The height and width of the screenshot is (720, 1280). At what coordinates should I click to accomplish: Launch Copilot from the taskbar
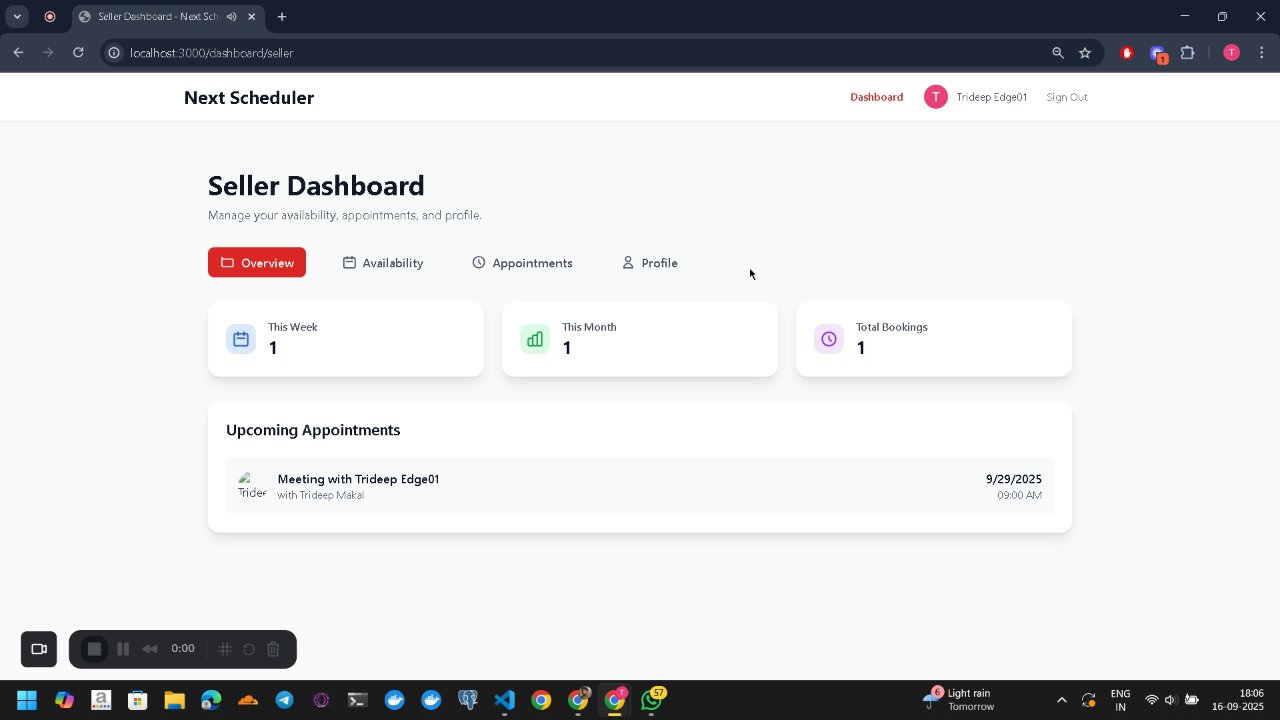64,700
